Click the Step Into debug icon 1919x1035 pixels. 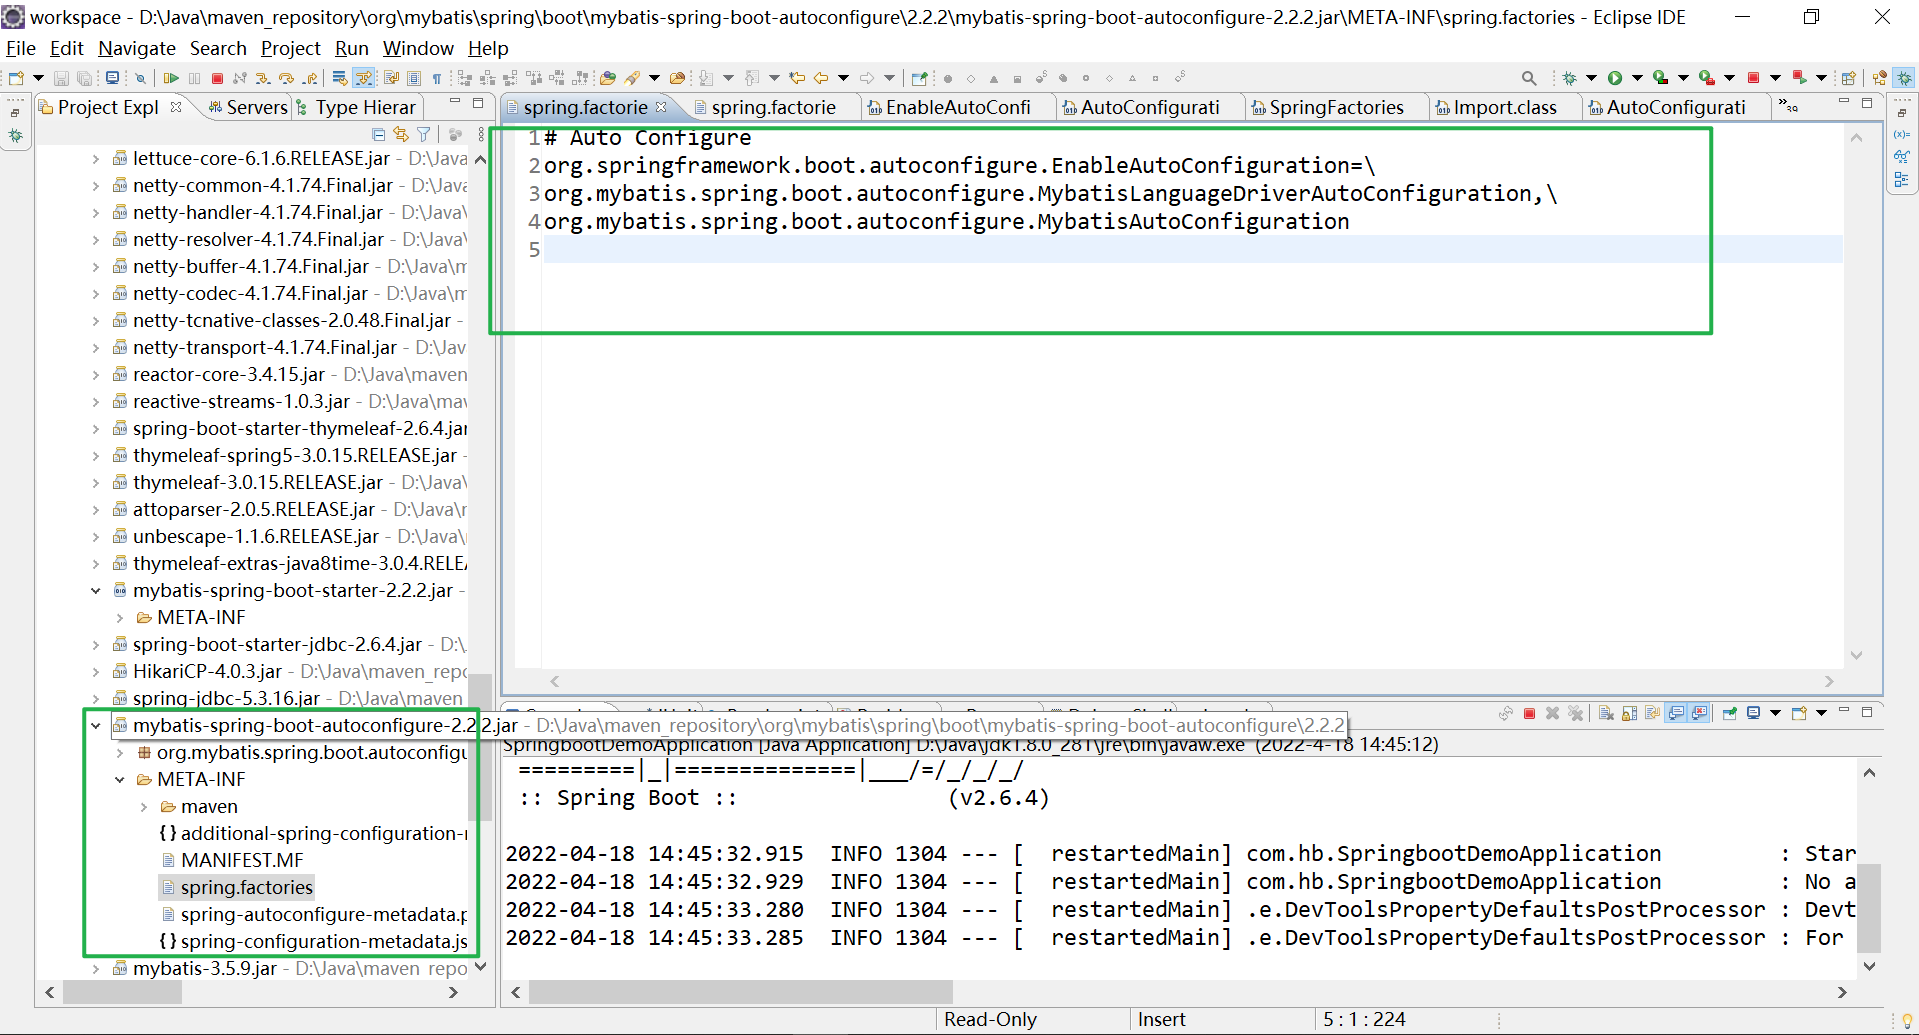263,78
